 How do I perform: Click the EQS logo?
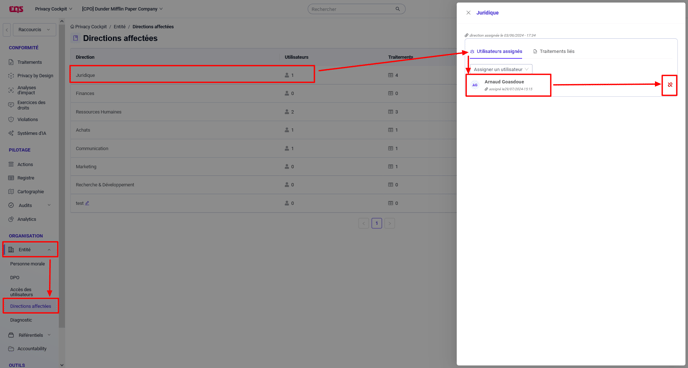click(16, 9)
